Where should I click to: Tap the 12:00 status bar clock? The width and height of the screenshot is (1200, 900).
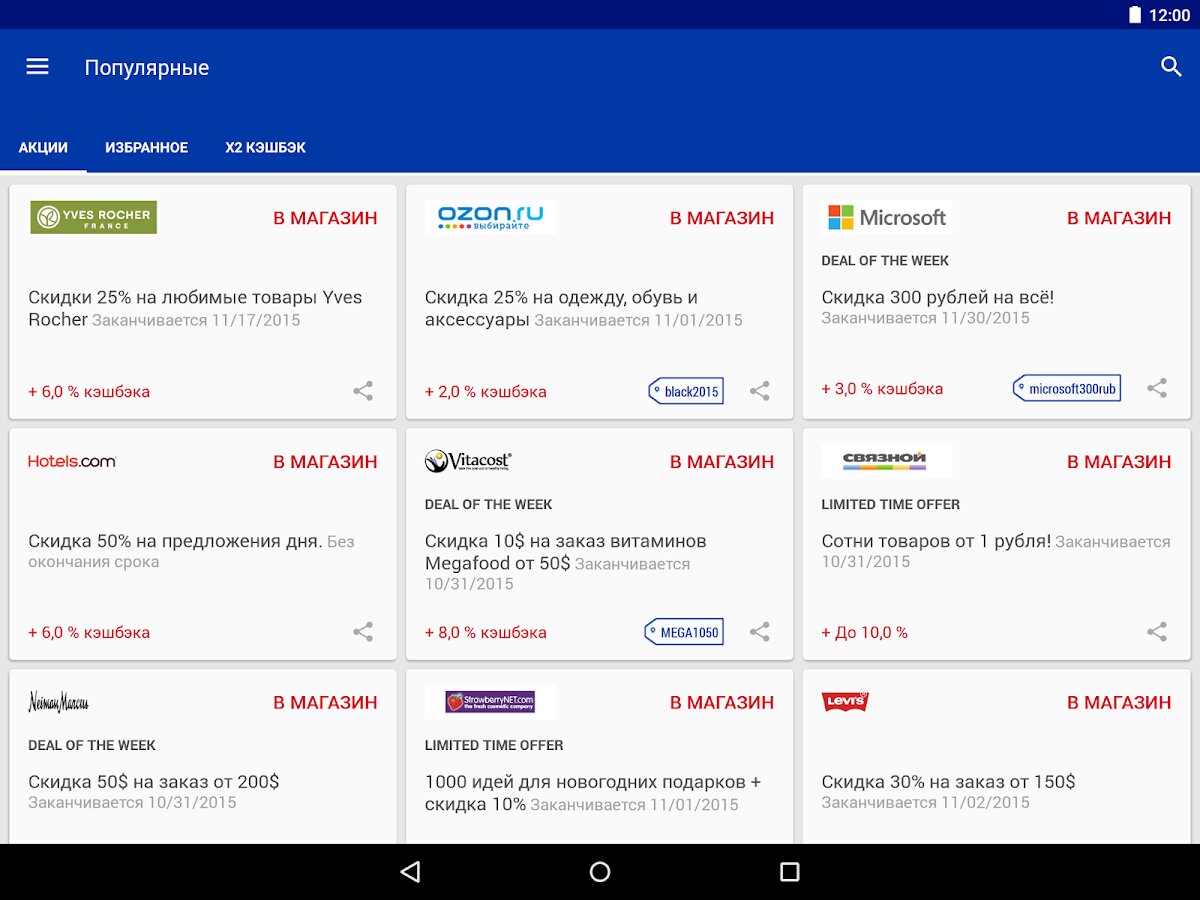point(1169,15)
